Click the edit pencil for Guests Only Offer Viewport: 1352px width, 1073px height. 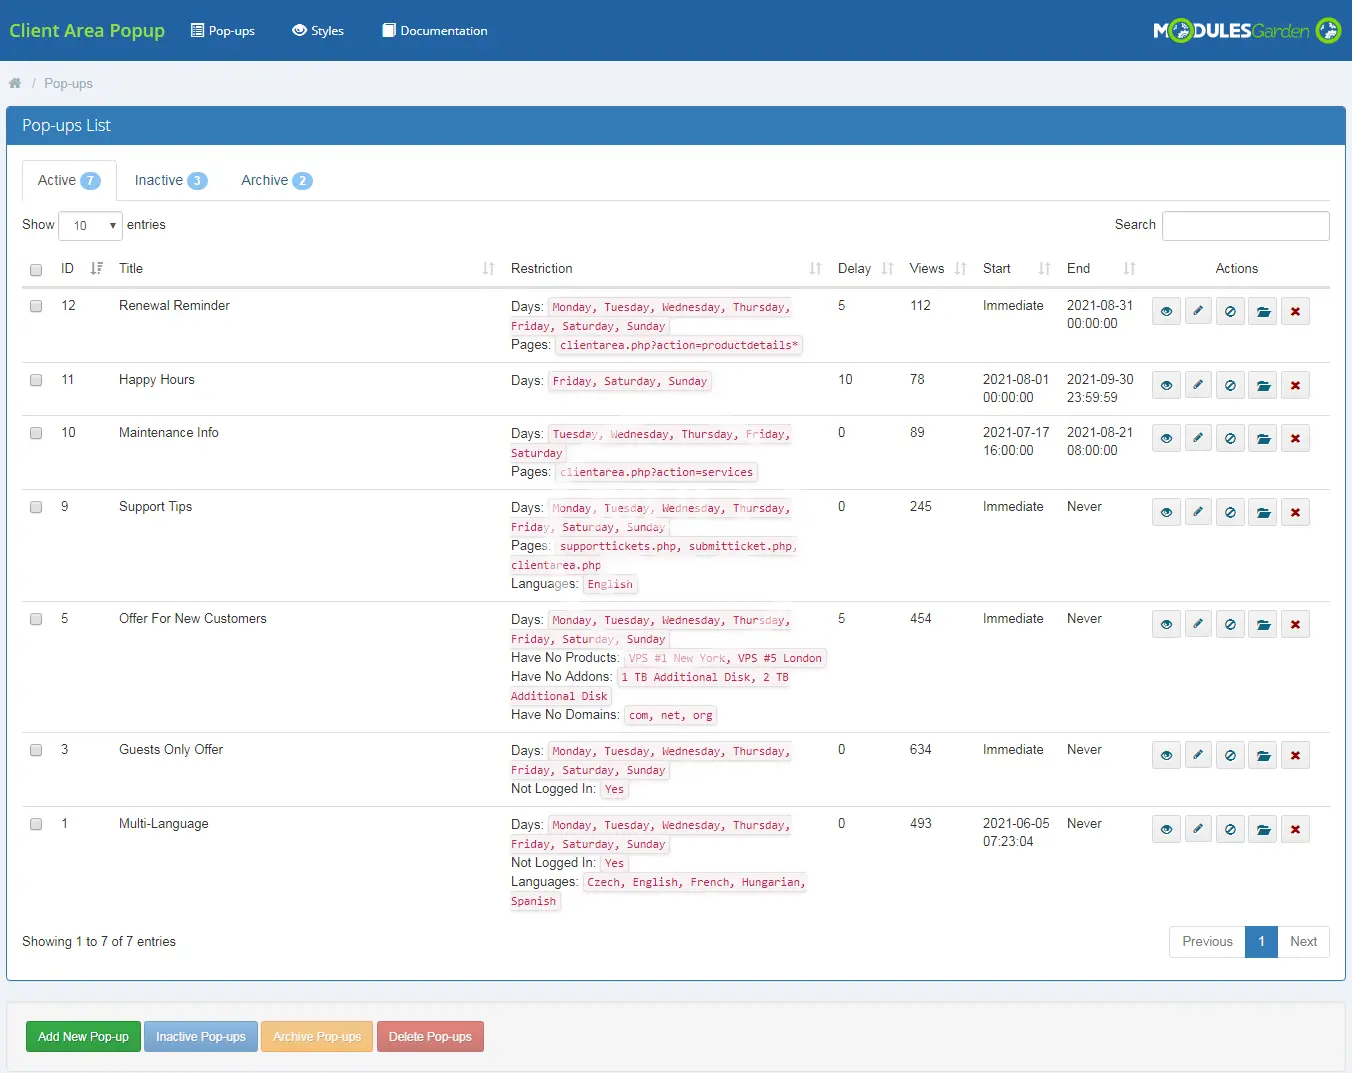(1198, 755)
